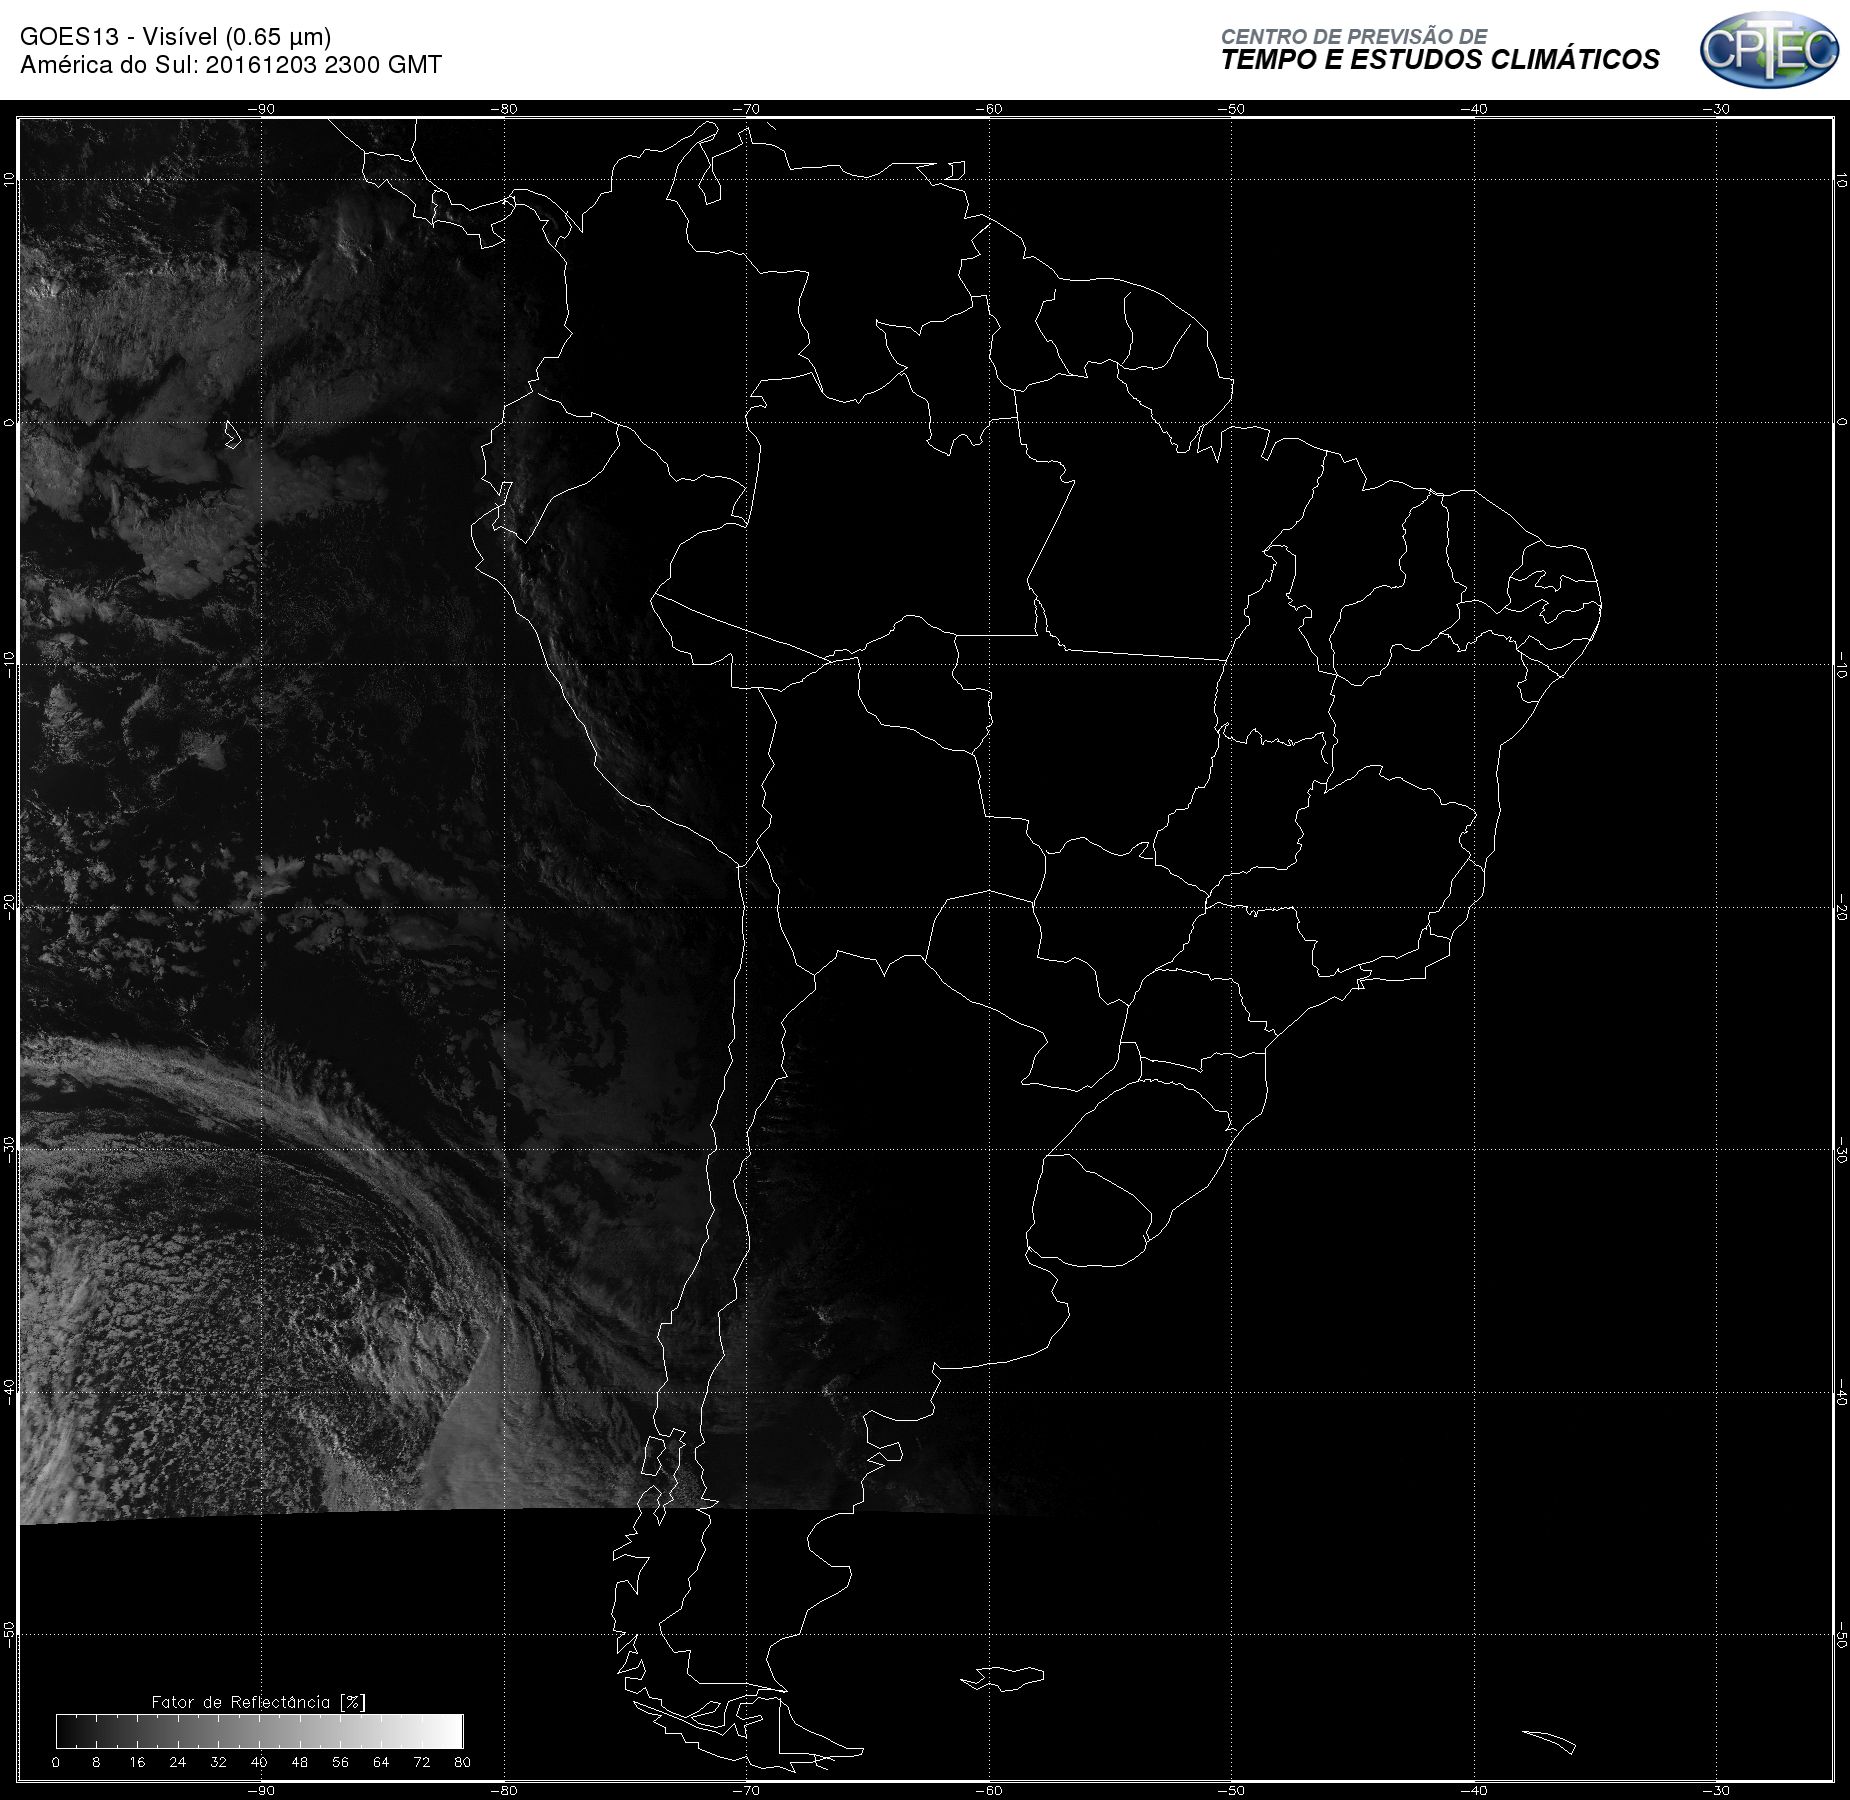This screenshot has height=1800, width=1850.
Task: Click the "10" latitude label on left axis
Action: click(x=9, y=179)
